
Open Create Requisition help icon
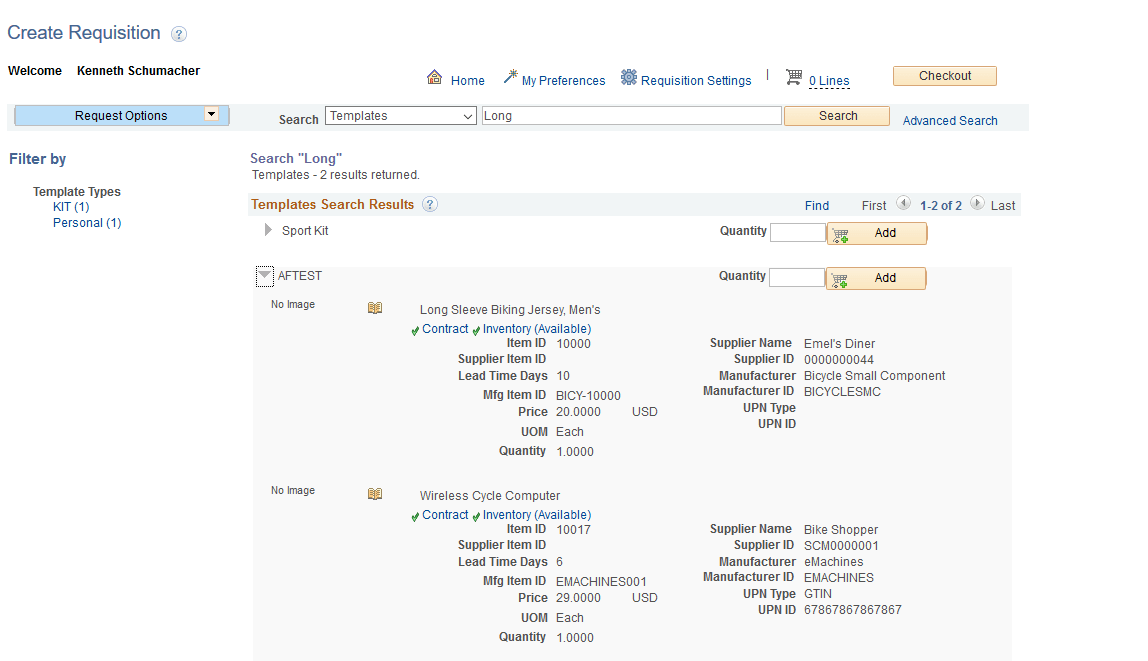(179, 34)
